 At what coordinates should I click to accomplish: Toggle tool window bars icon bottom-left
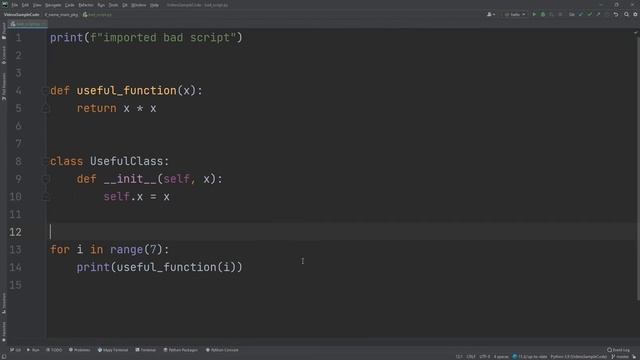coord(4,357)
